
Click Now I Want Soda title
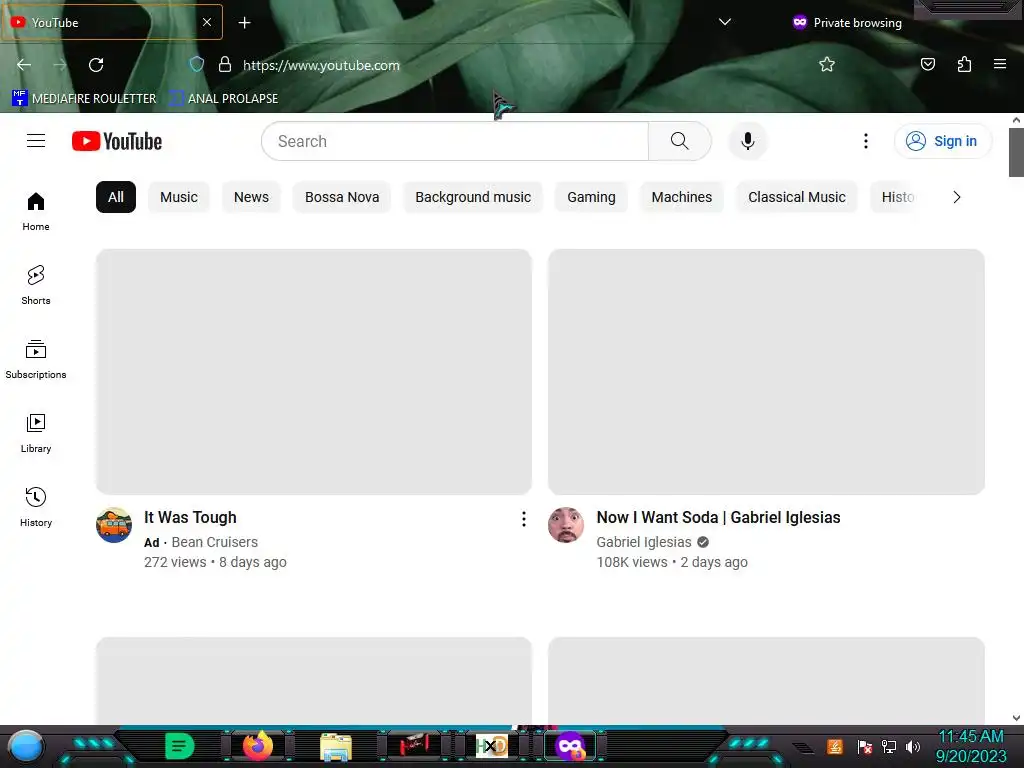pos(718,517)
